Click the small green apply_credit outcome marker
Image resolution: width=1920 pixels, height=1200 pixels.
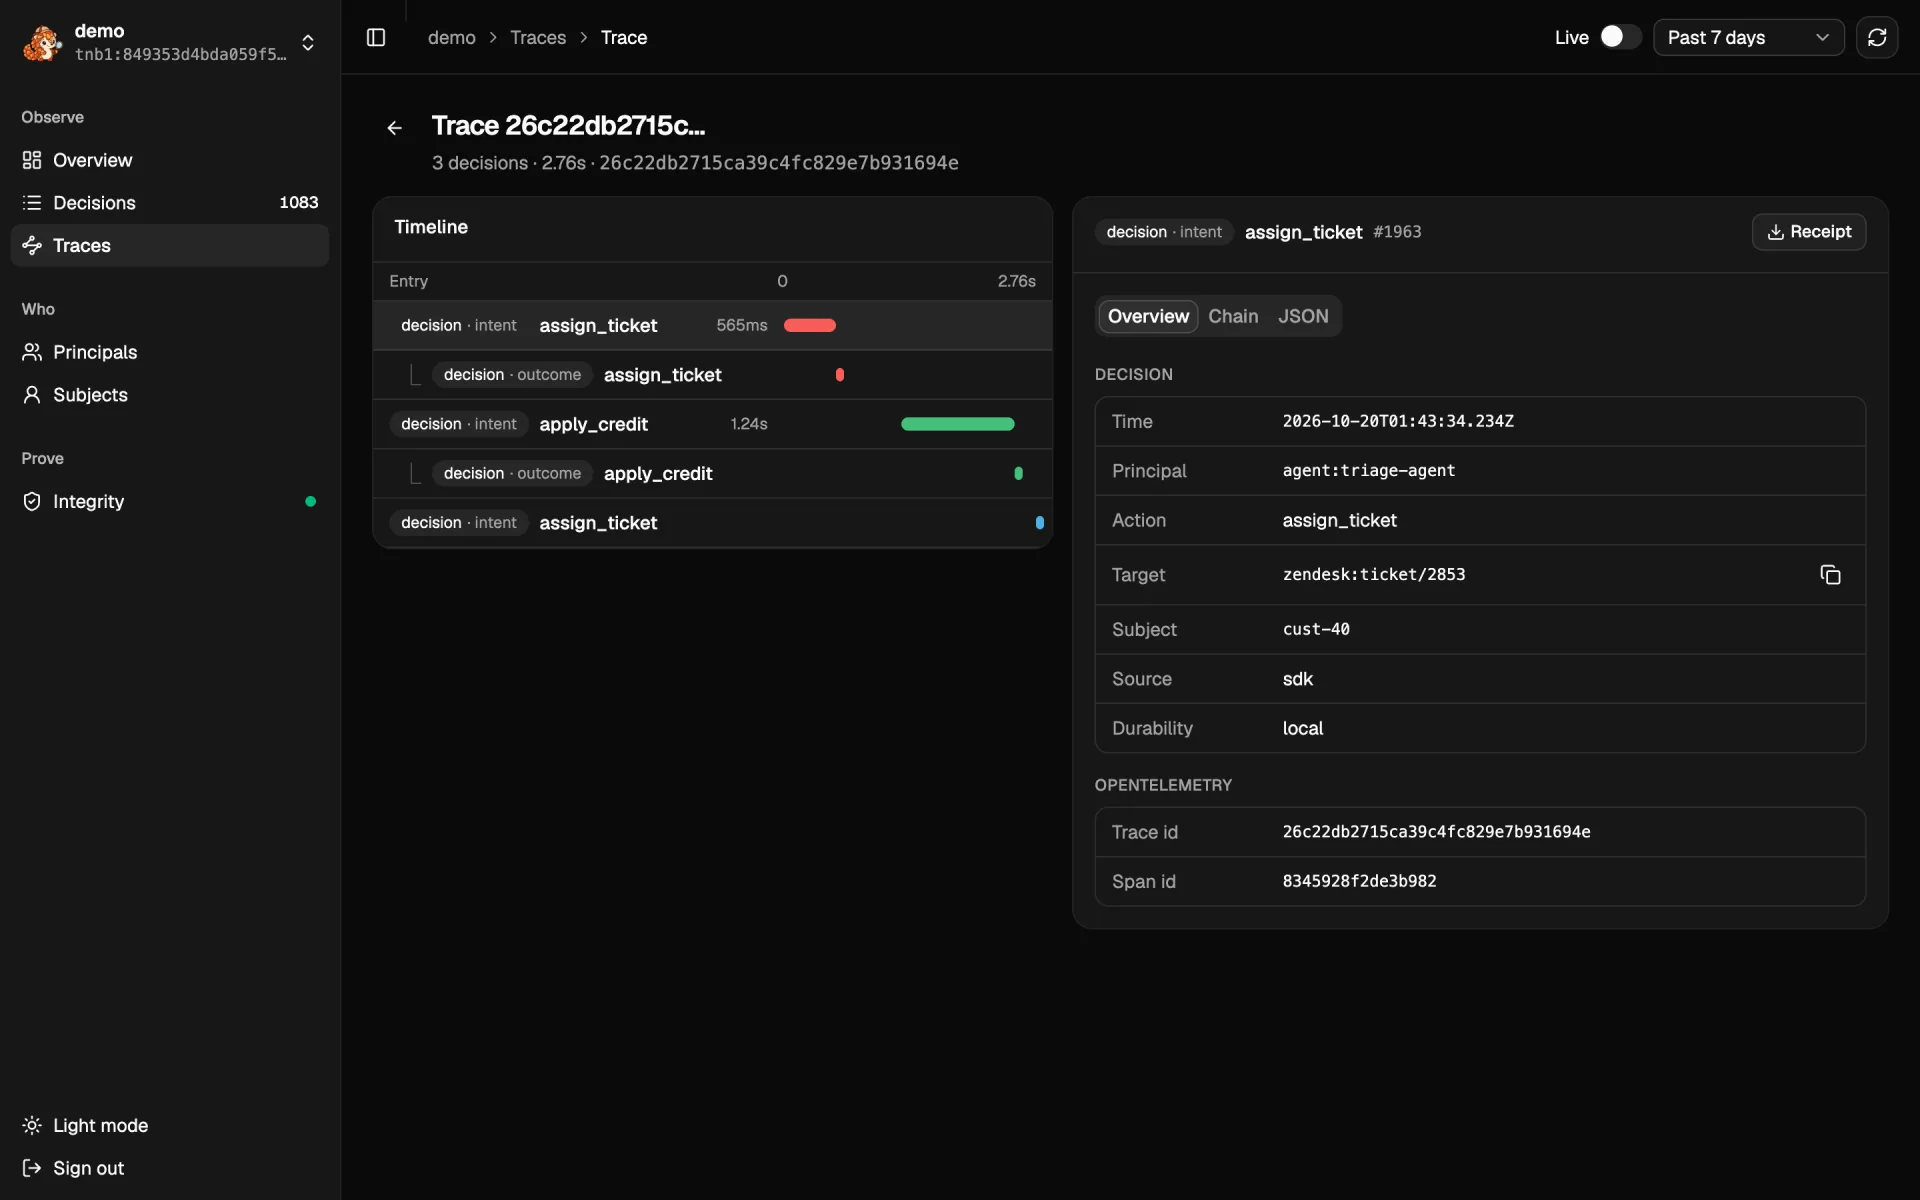coord(1019,473)
